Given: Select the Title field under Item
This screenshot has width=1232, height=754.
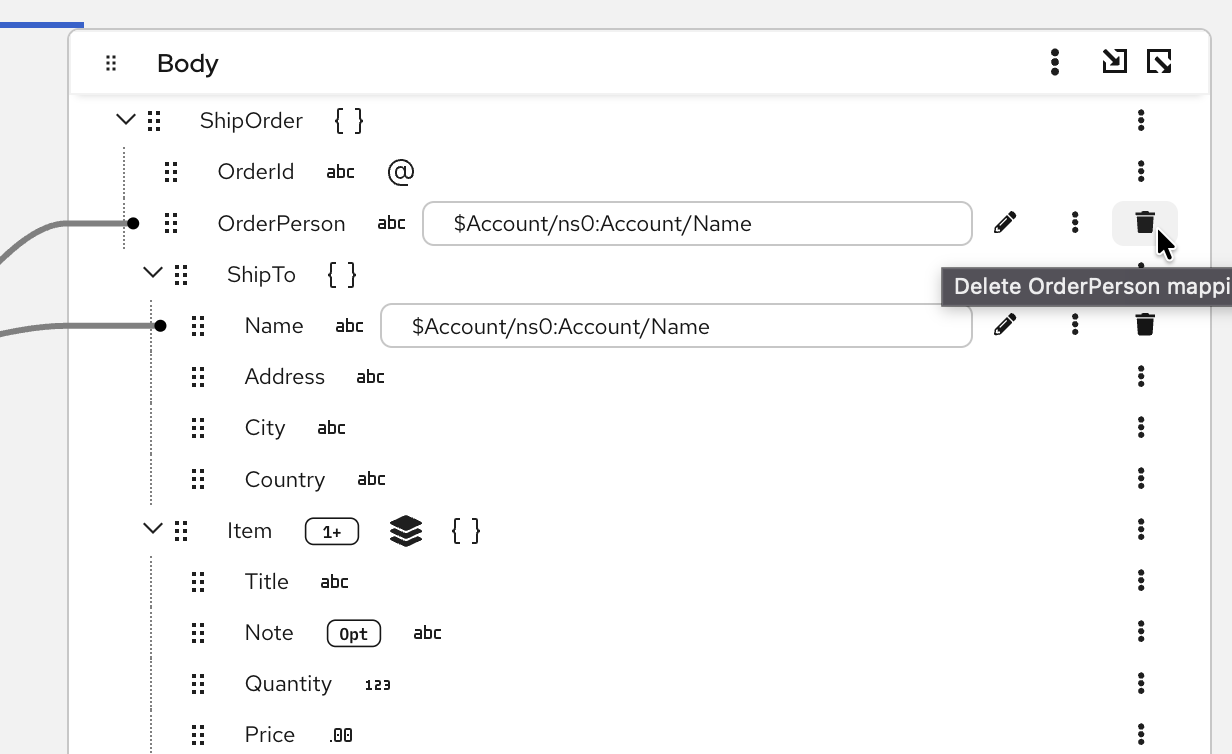Looking at the screenshot, I should click(266, 582).
